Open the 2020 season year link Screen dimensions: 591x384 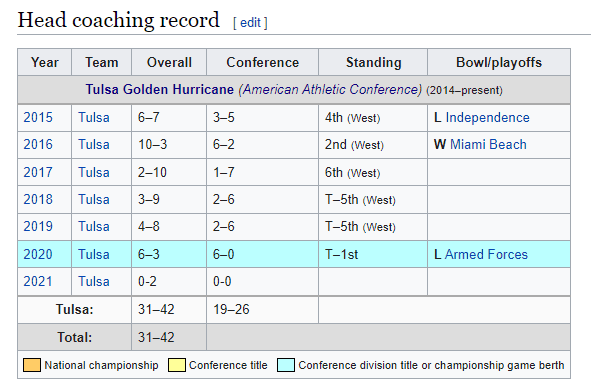[38, 254]
